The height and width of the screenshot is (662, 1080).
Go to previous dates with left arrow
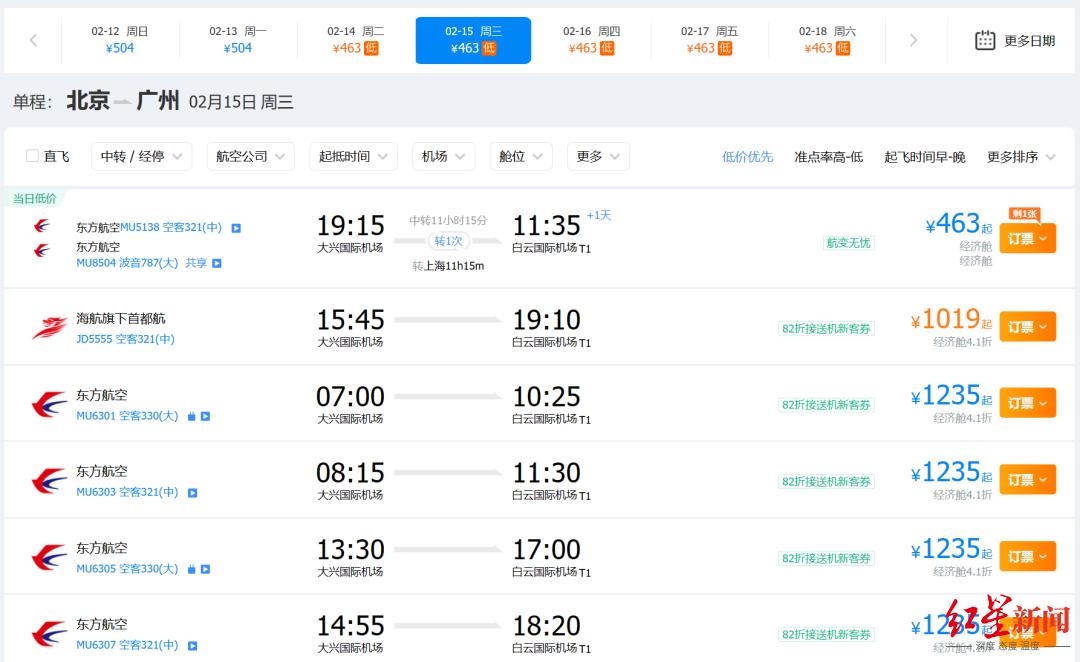click(x=33, y=40)
